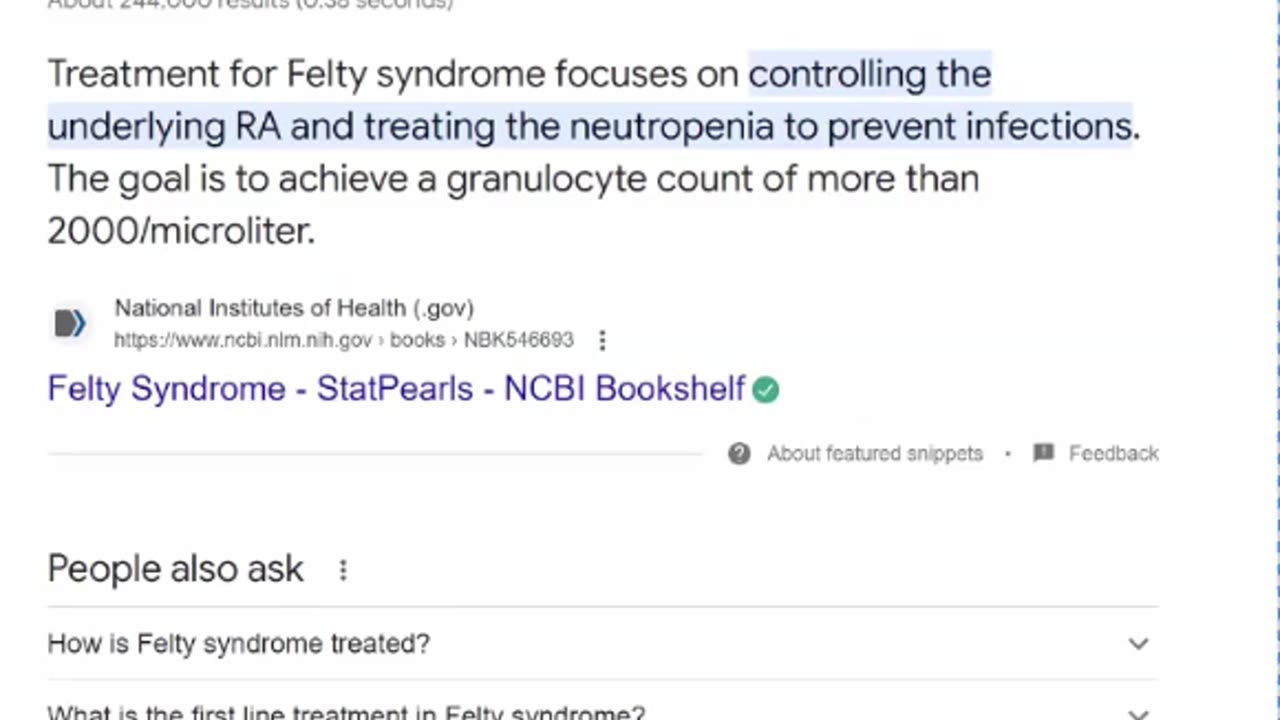Viewport: 1280px width, 720px height.
Task: Click "2000/microliter" in the snippet
Action: [181, 231]
